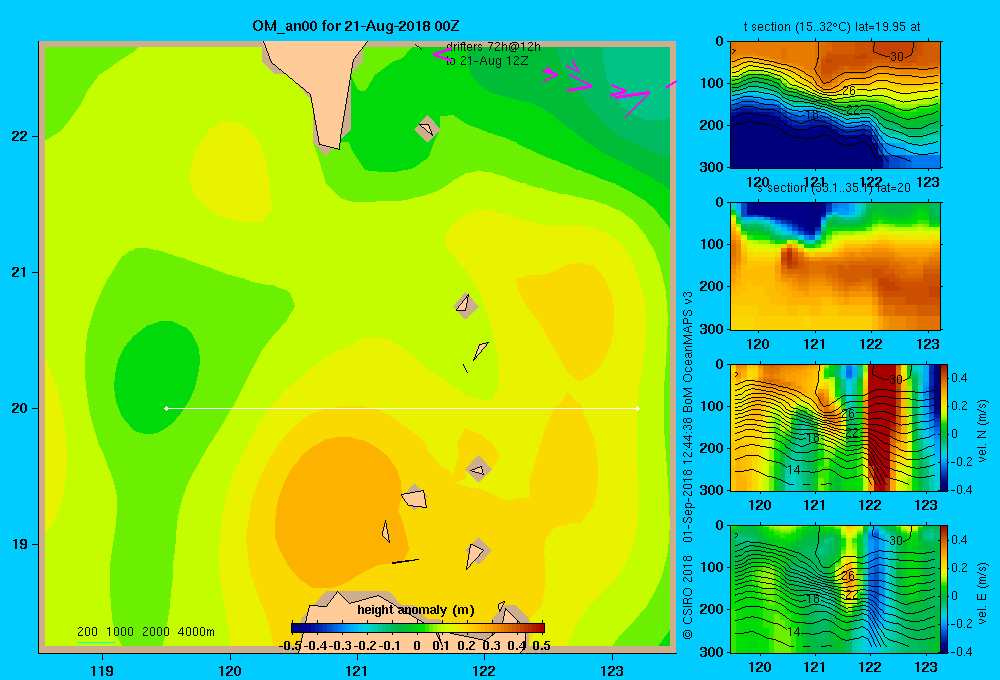Click the 0.4 tick on vel. N scale
The image size is (1000, 680).
[x=959, y=378]
